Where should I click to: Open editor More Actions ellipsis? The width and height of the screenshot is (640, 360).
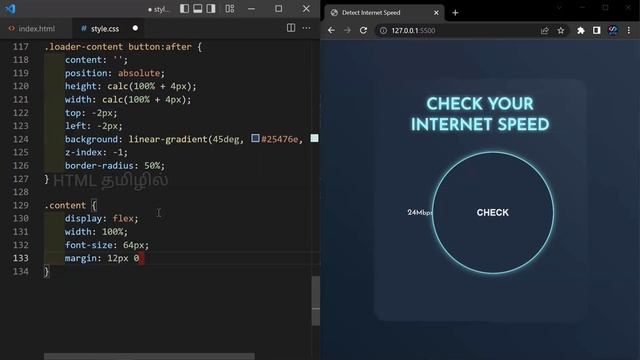(307, 28)
